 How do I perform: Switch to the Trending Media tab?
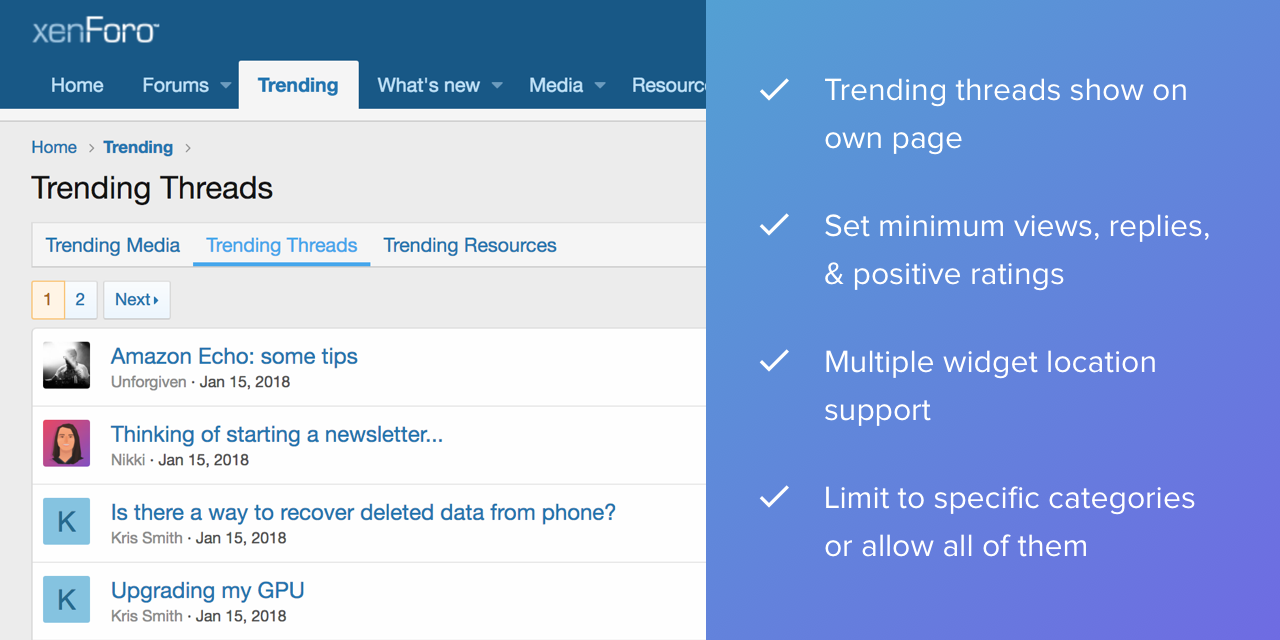(113, 246)
